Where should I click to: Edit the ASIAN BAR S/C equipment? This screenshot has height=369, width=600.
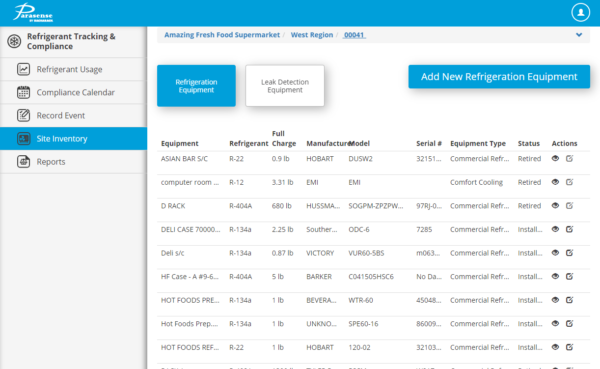[x=569, y=158]
